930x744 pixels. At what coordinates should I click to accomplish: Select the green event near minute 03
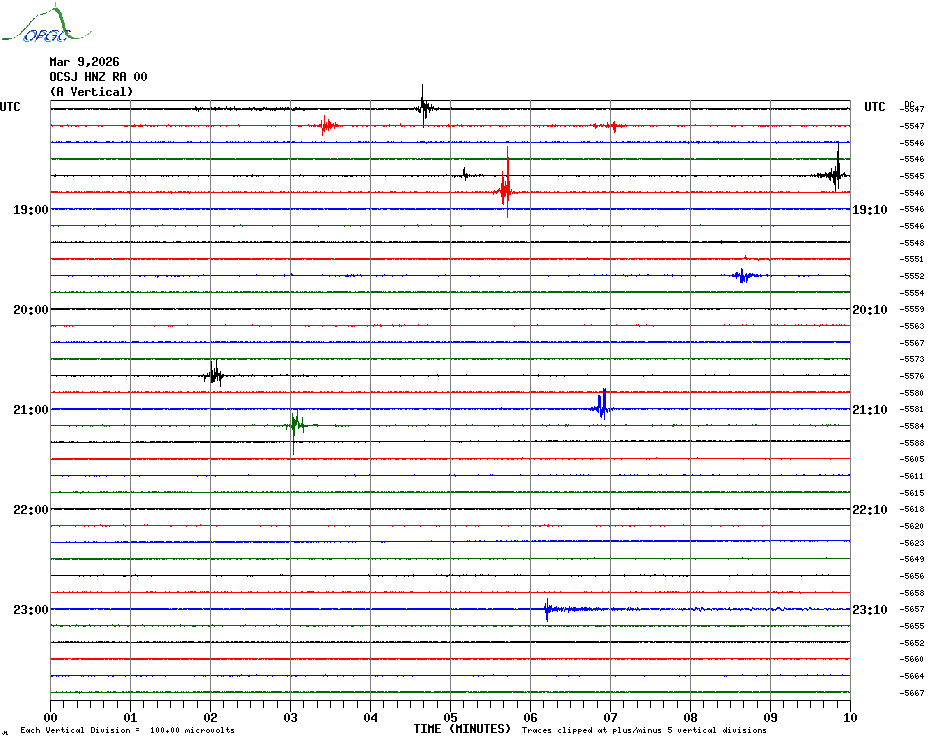[294, 424]
